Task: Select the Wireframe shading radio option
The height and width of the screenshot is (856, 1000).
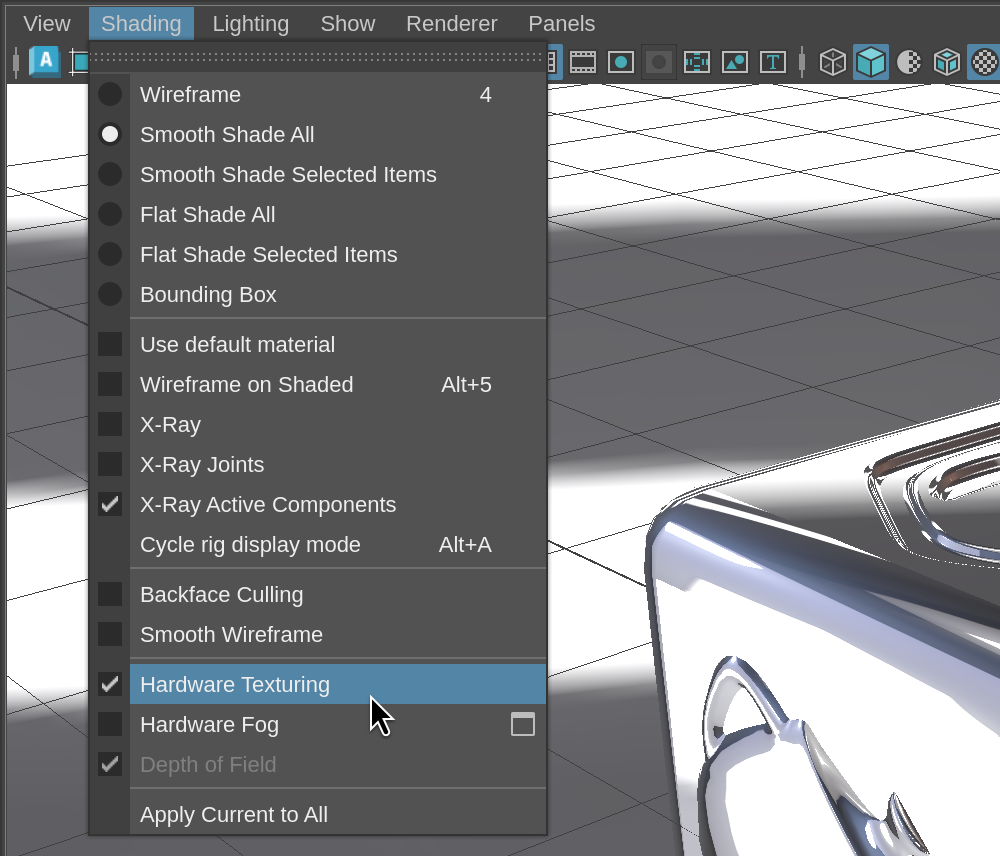Action: pyautogui.click(x=318, y=94)
